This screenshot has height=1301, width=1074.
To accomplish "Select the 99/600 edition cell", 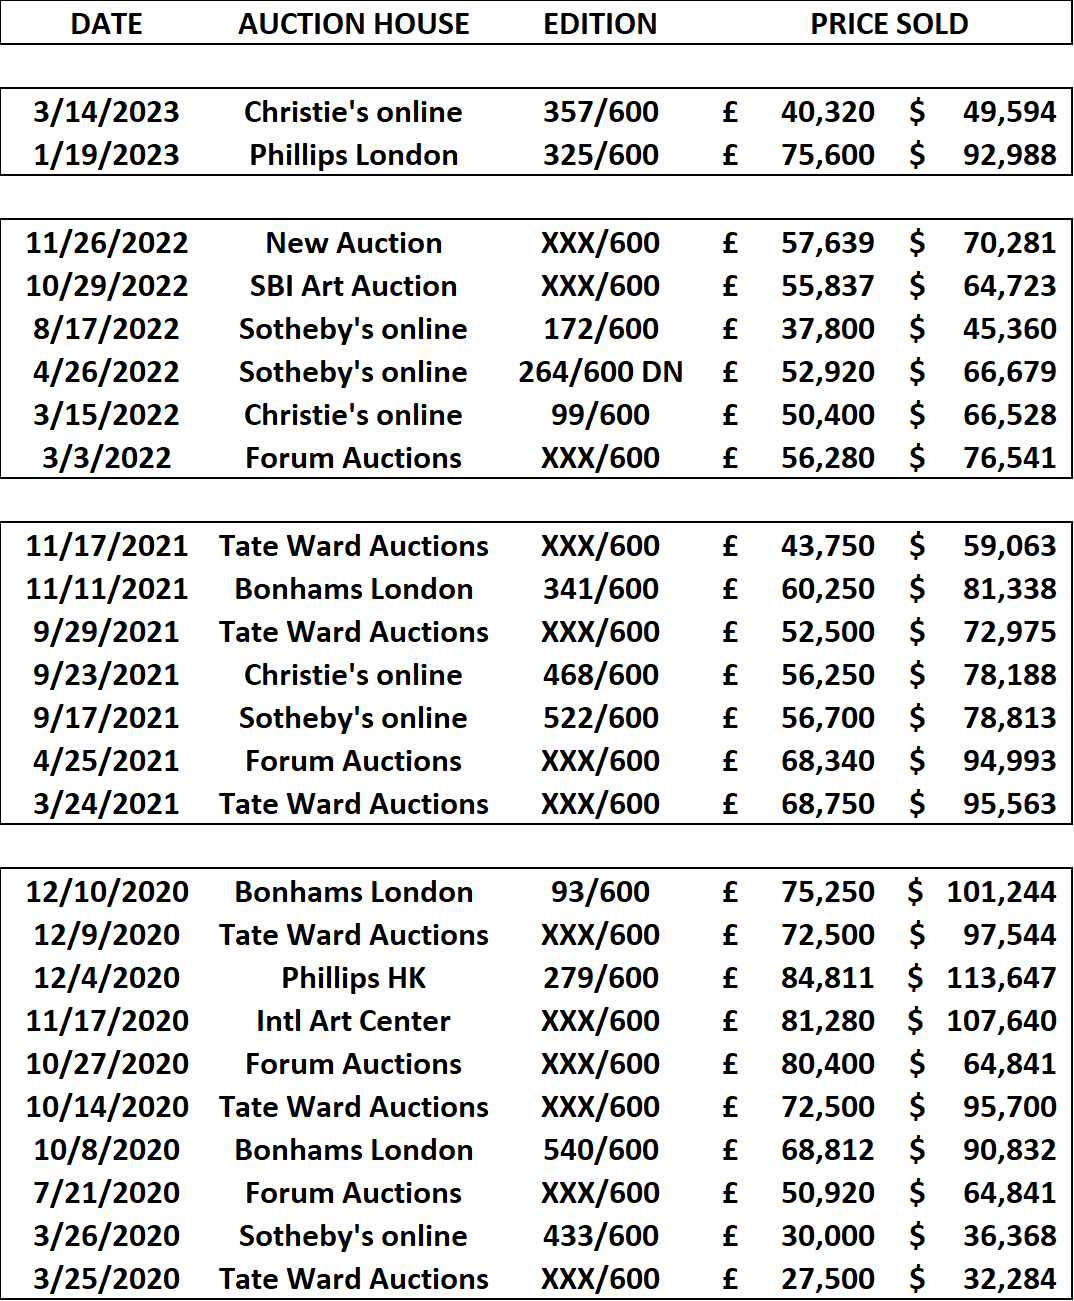I will [x=600, y=415].
